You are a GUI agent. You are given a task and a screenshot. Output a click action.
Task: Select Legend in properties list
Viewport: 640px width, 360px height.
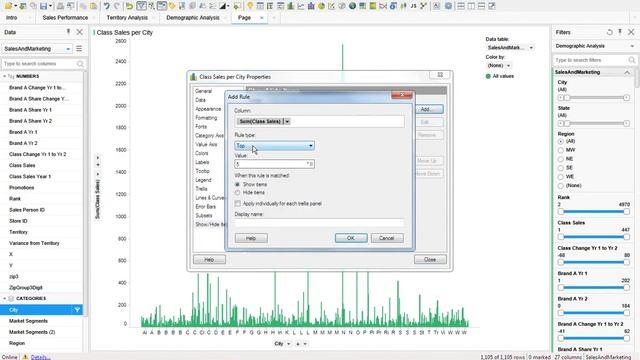pos(203,180)
